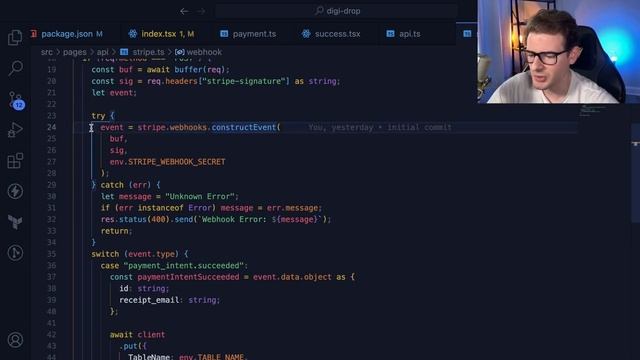Switch to the index.tsx tab
640x360 pixels.
[161, 34]
